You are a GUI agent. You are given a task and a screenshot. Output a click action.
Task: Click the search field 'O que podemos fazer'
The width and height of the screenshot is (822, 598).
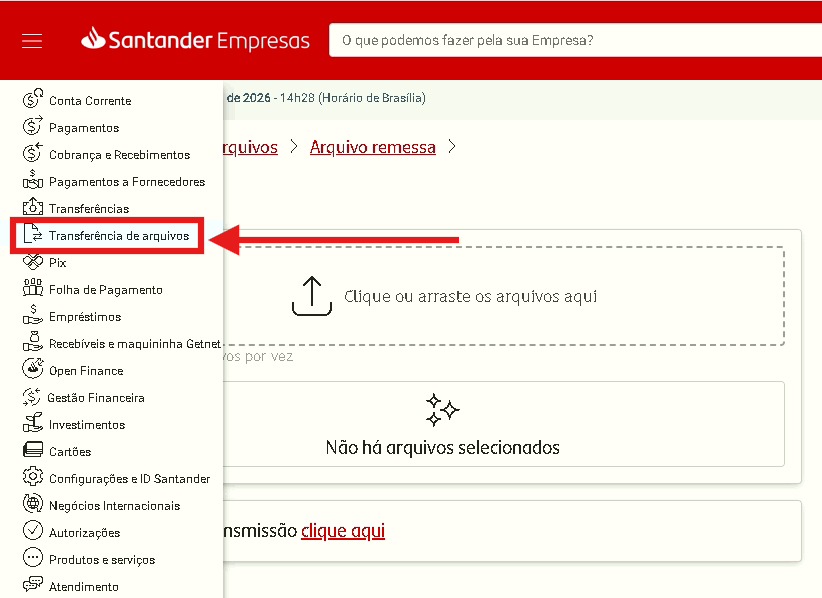pos(576,40)
